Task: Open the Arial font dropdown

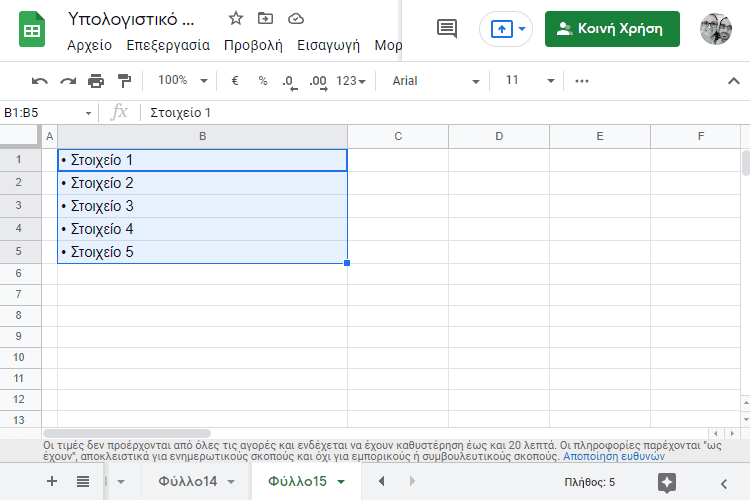Action: (x=435, y=81)
